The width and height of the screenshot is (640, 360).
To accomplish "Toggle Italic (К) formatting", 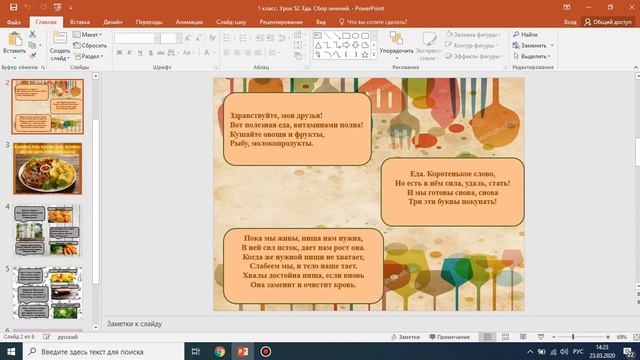I will click(129, 53).
